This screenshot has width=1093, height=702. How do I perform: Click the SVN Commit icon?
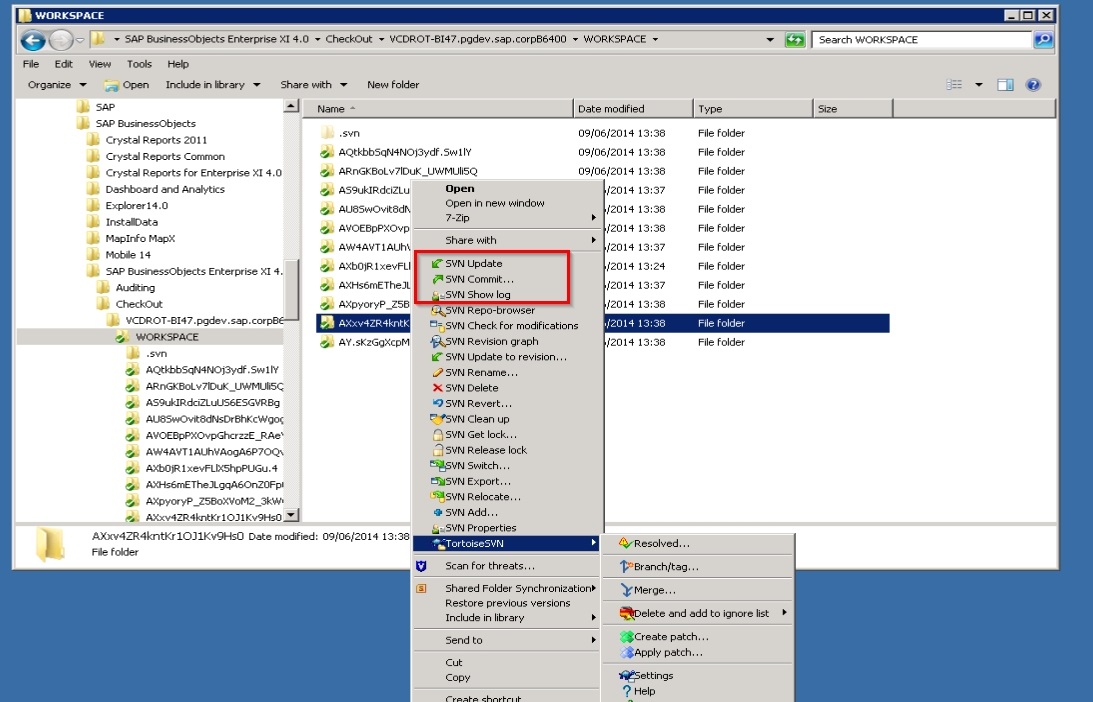coord(437,279)
